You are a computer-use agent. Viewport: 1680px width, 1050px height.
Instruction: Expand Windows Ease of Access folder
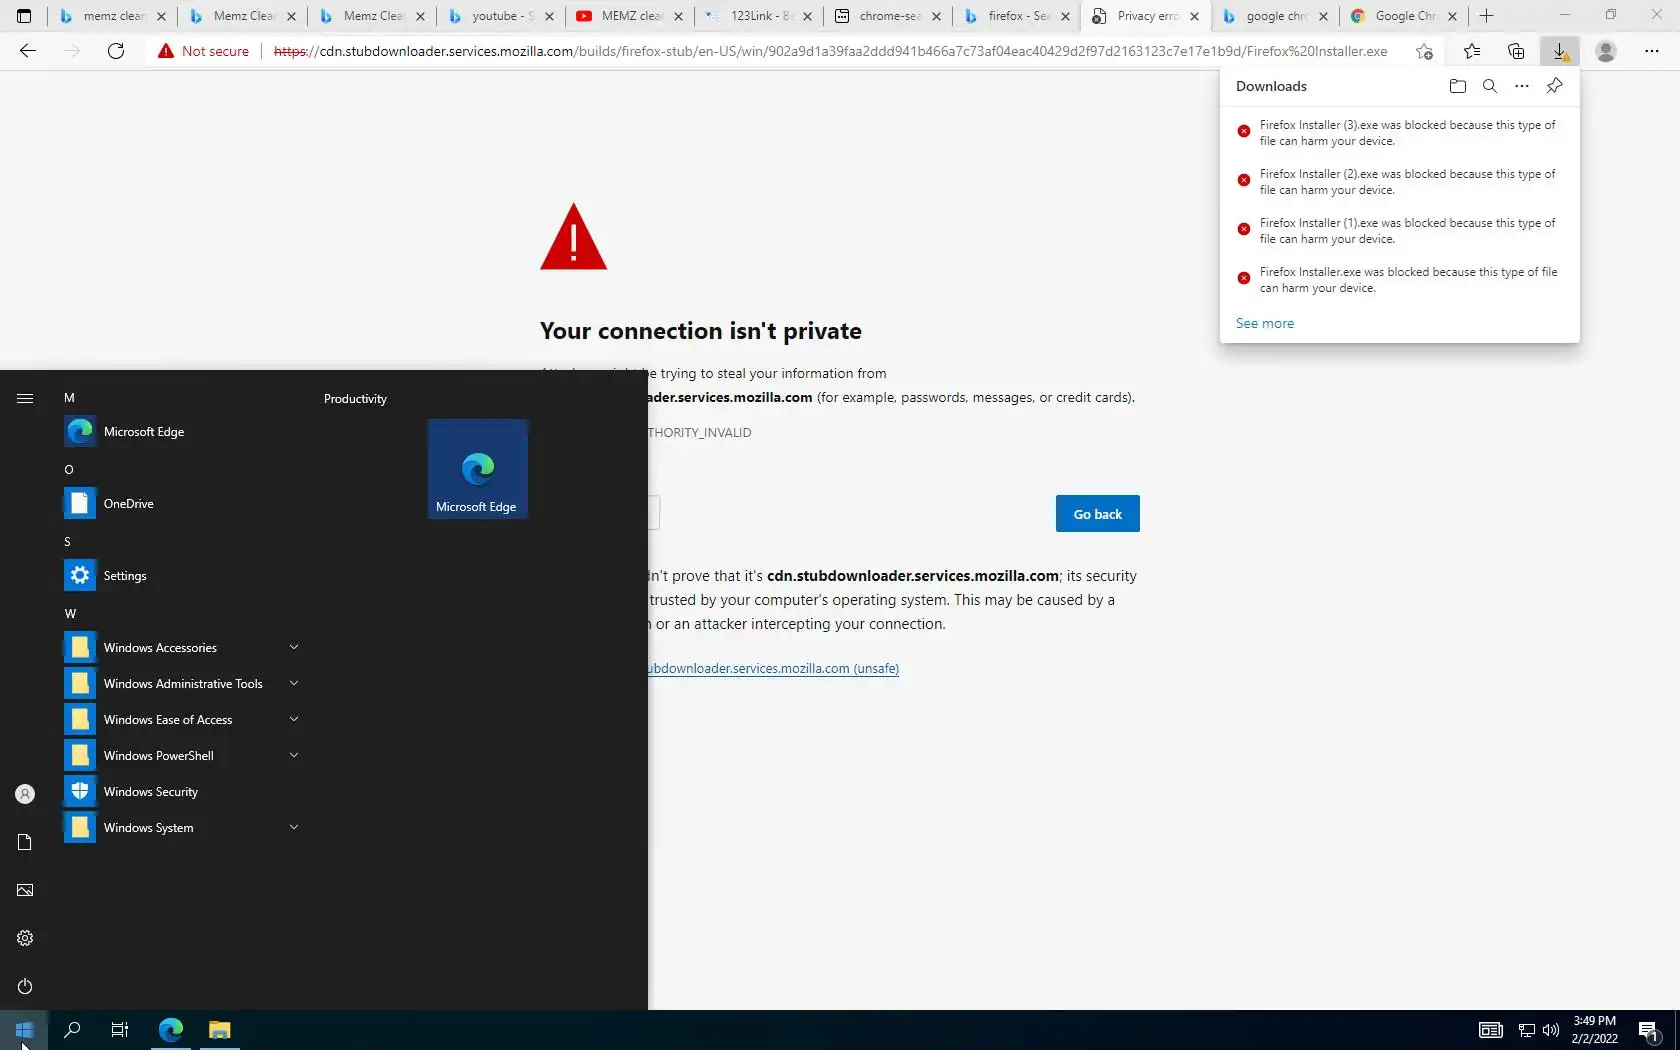(x=182, y=720)
